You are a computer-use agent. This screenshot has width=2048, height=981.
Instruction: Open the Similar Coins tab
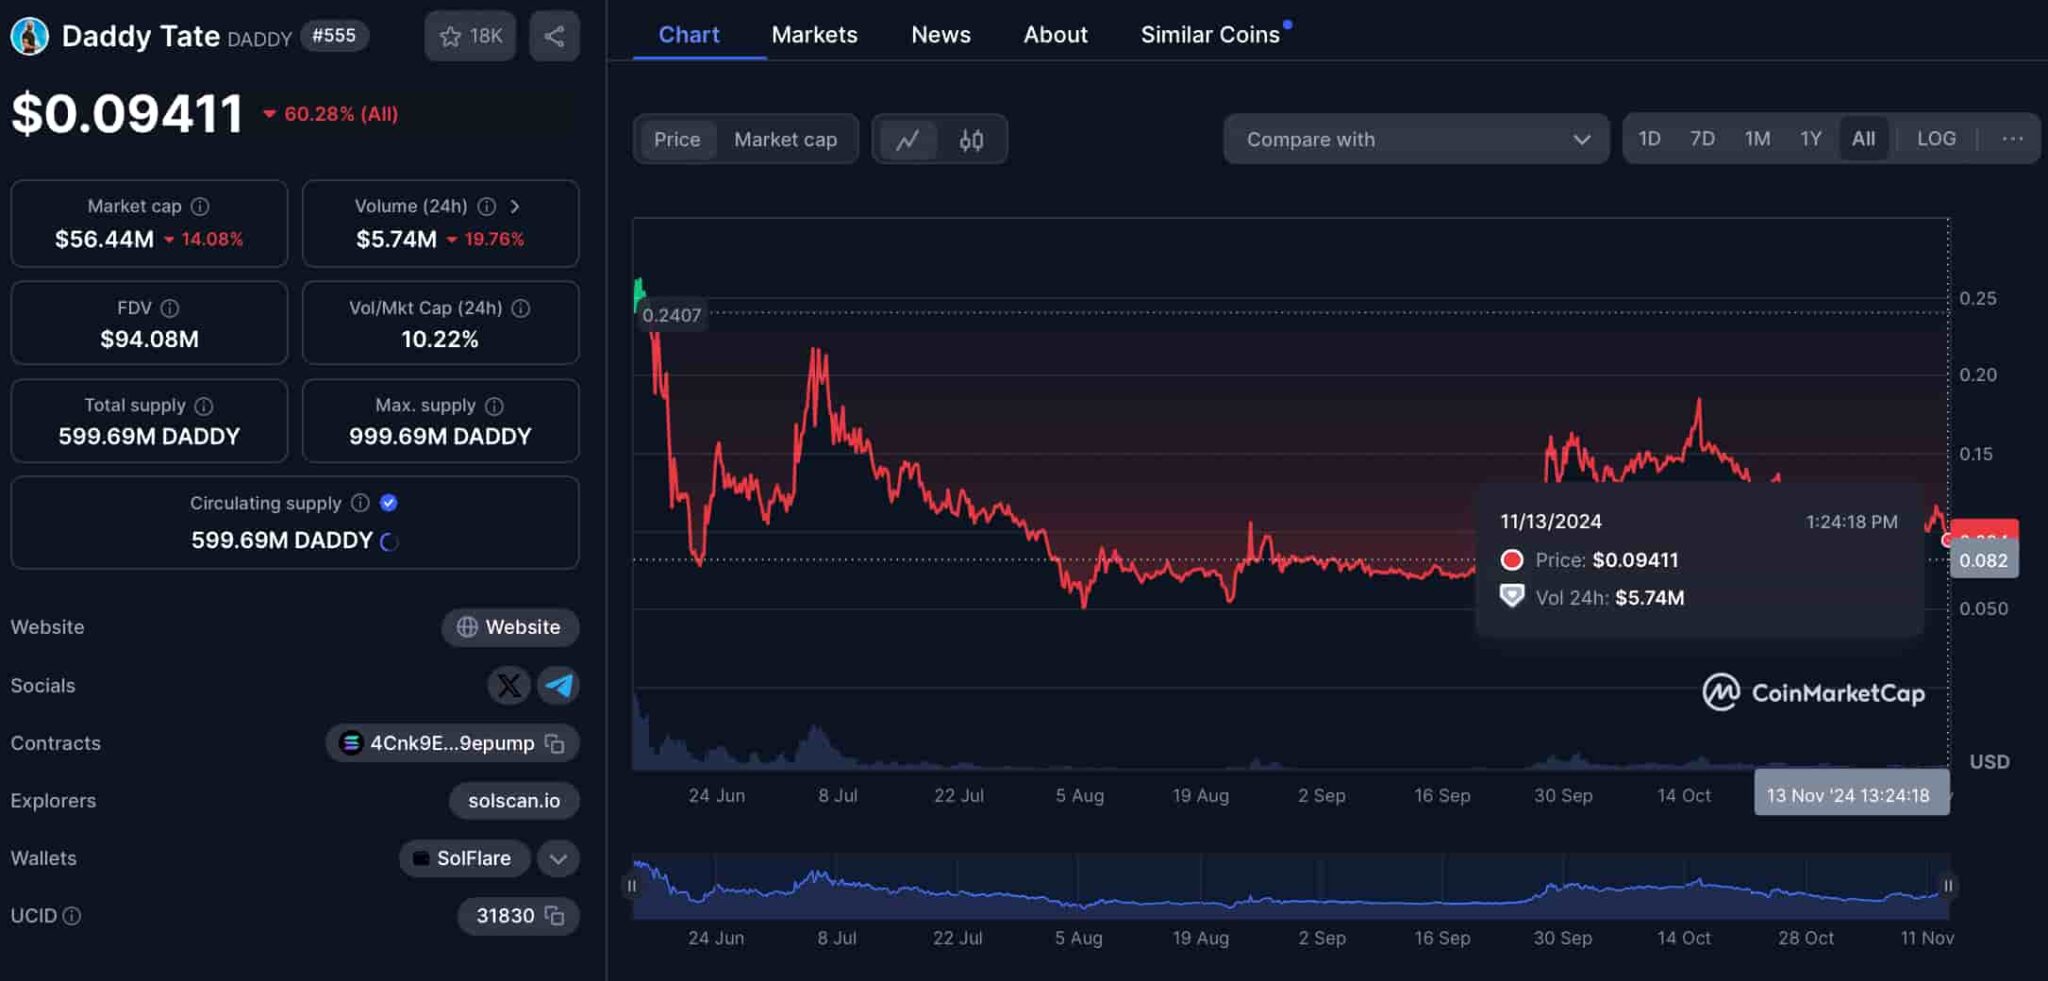coord(1211,34)
